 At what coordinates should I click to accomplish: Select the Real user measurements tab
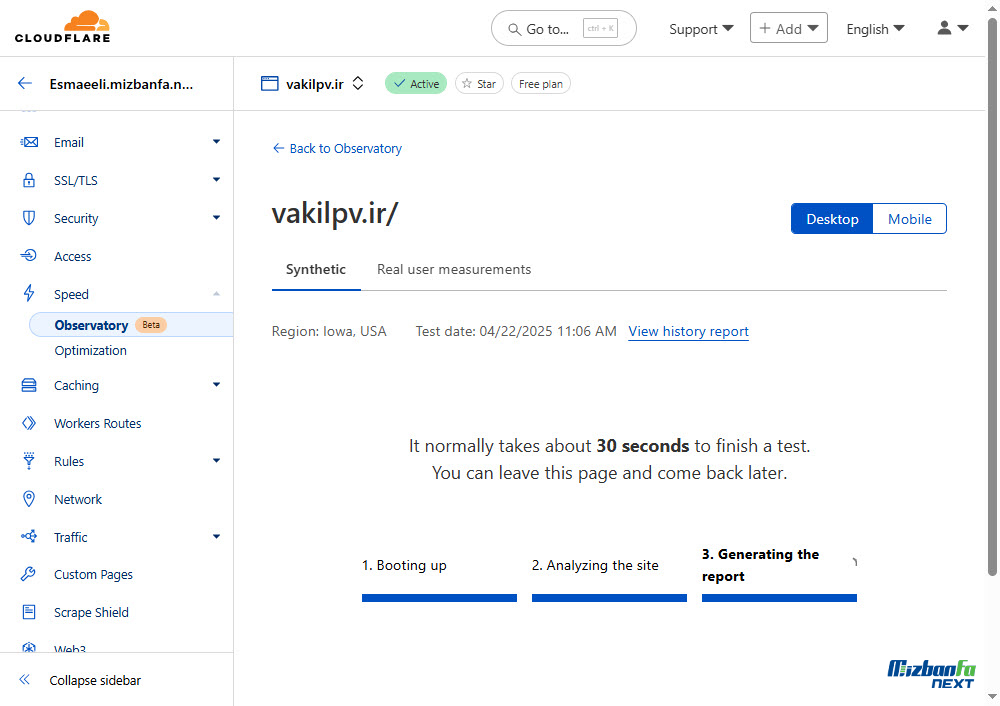(454, 270)
